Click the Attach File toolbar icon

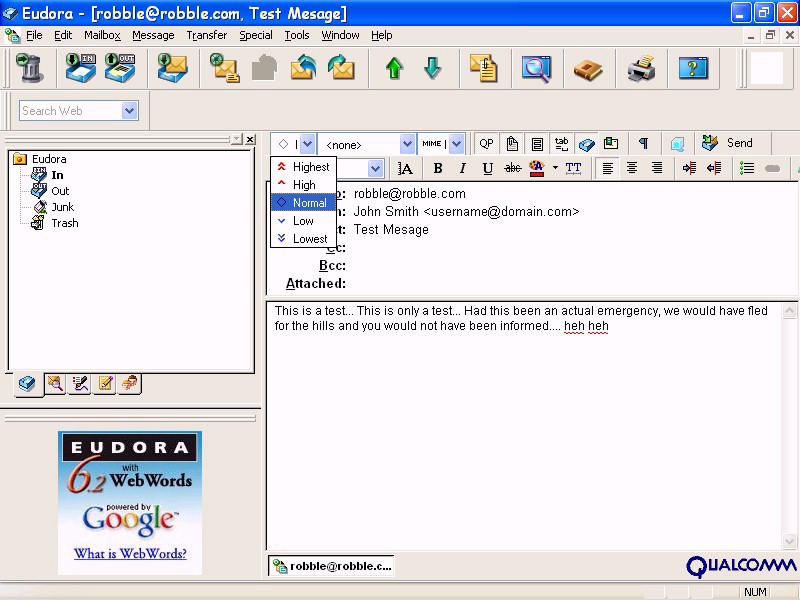click(484, 68)
